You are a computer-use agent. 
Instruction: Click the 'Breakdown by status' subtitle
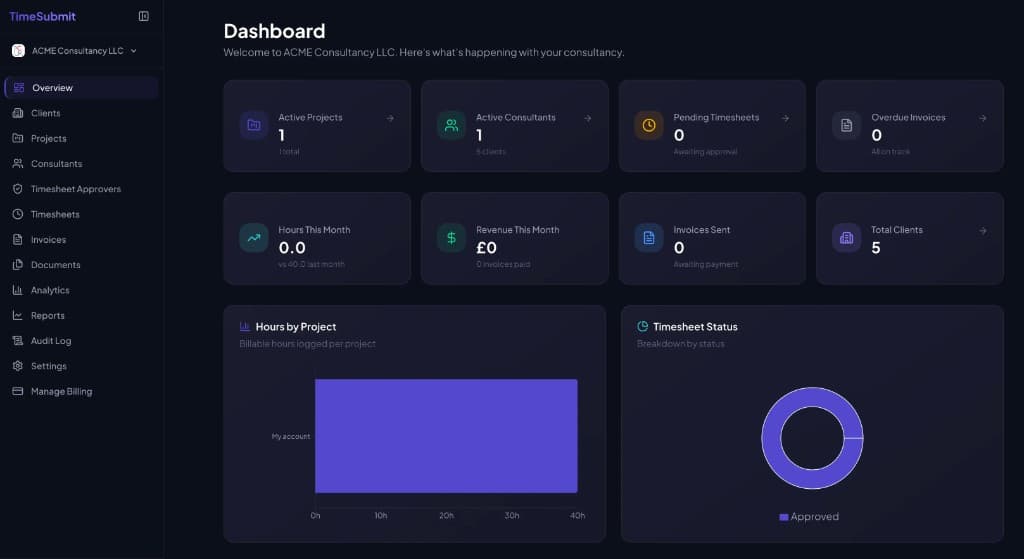click(680, 343)
